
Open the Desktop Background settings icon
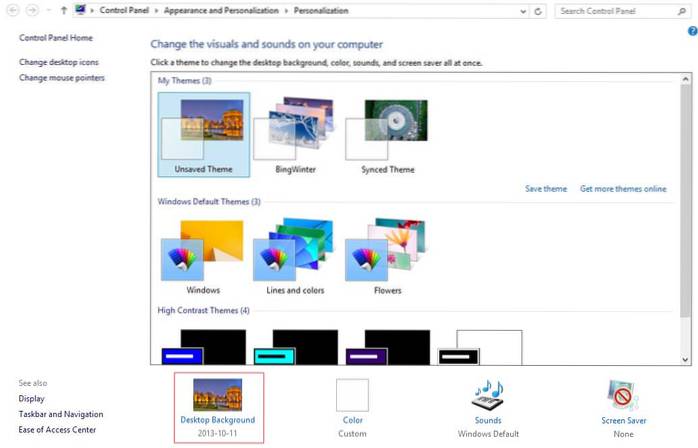coord(217,395)
